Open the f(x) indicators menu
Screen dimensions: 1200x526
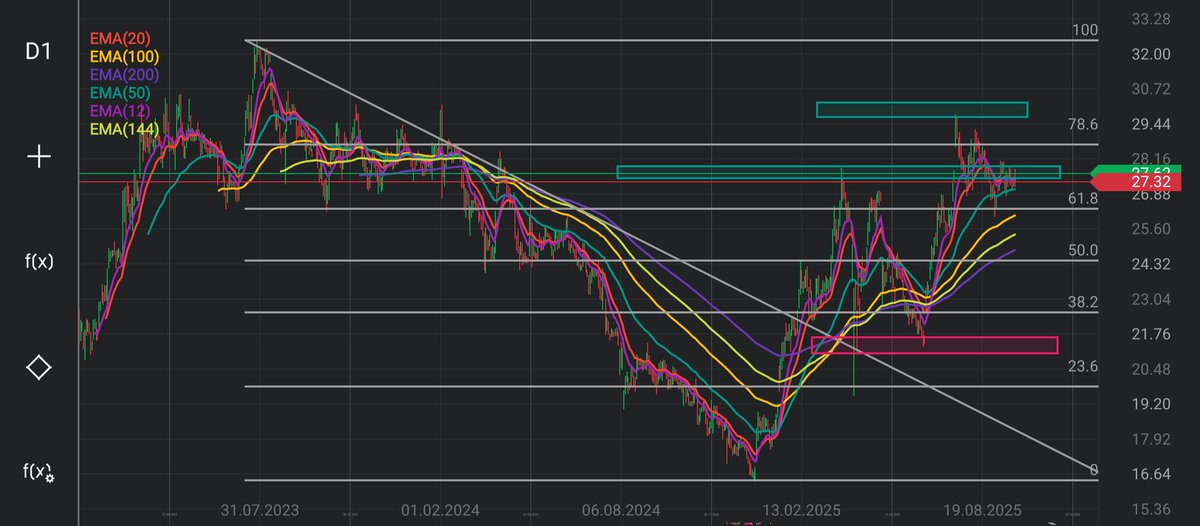coord(39,262)
